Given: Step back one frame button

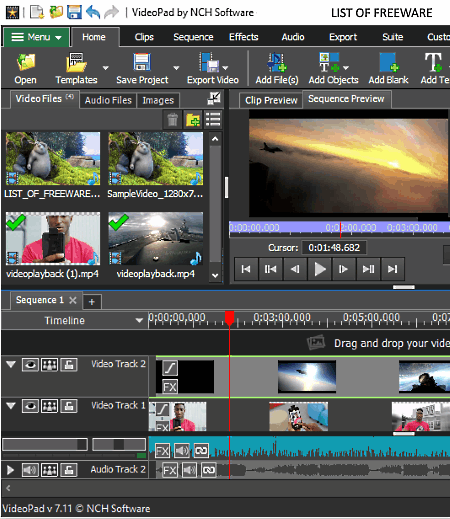Looking at the screenshot, I should pos(295,269).
